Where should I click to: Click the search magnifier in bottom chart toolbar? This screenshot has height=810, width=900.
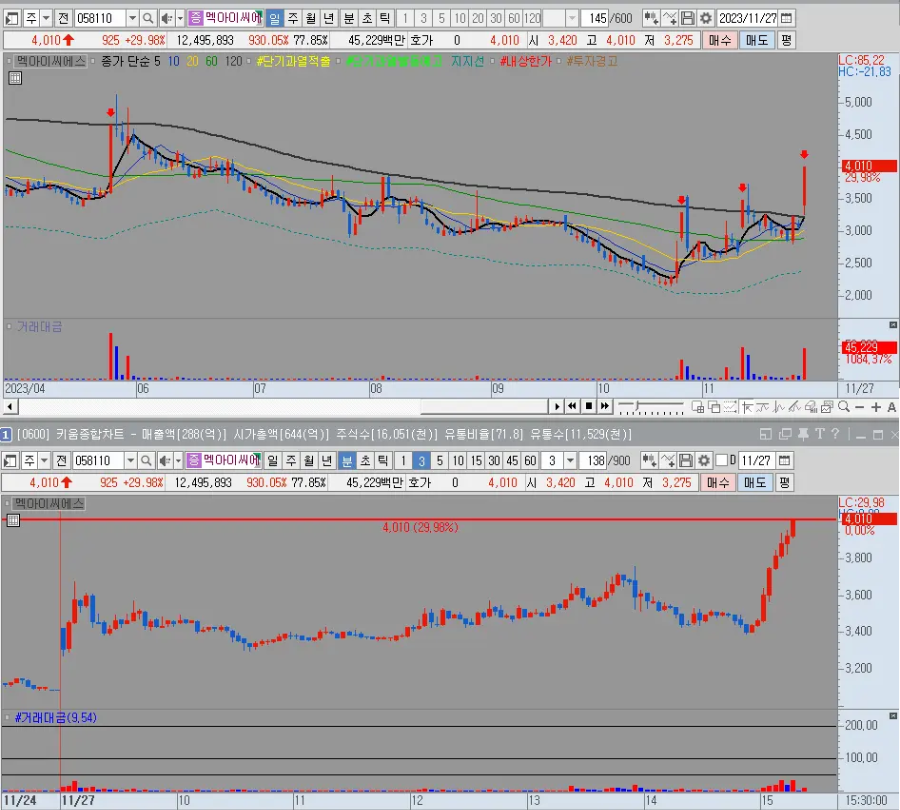pos(146,460)
